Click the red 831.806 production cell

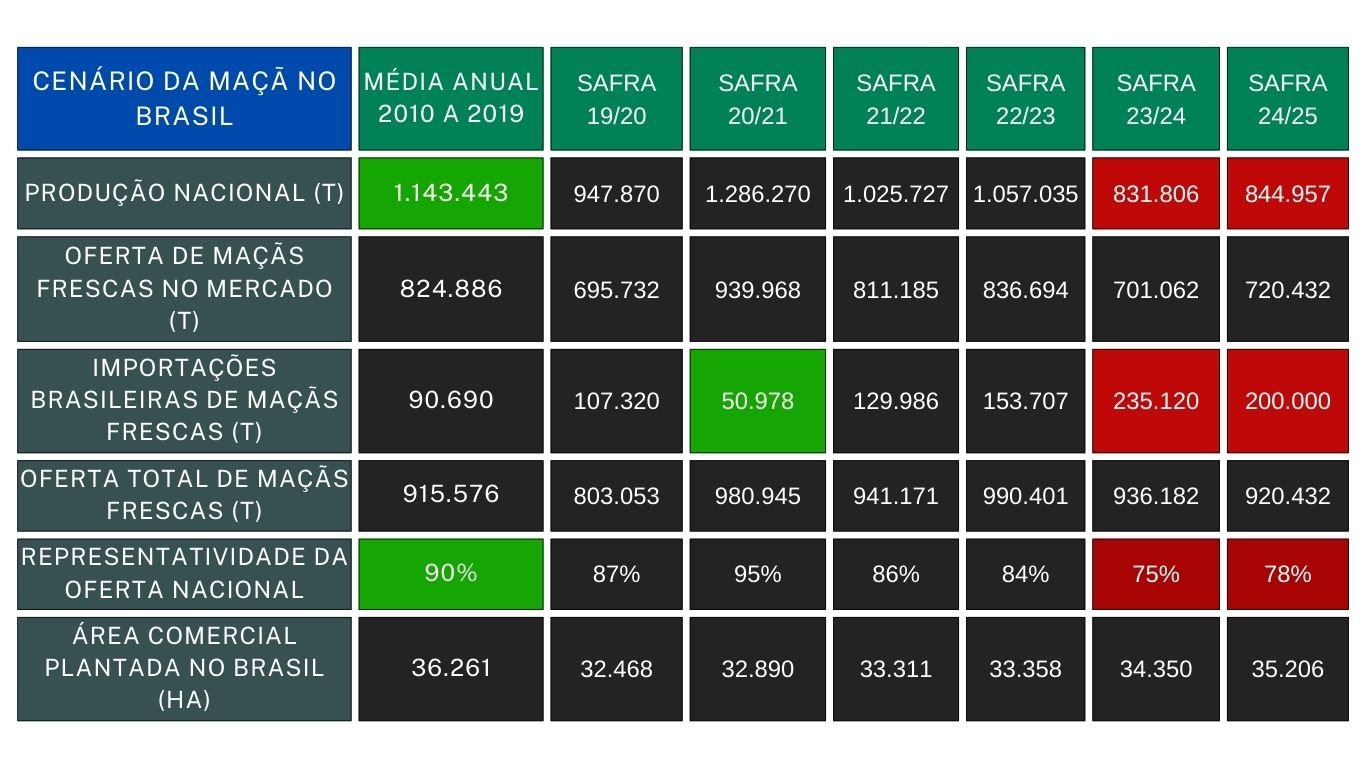click(x=1156, y=193)
